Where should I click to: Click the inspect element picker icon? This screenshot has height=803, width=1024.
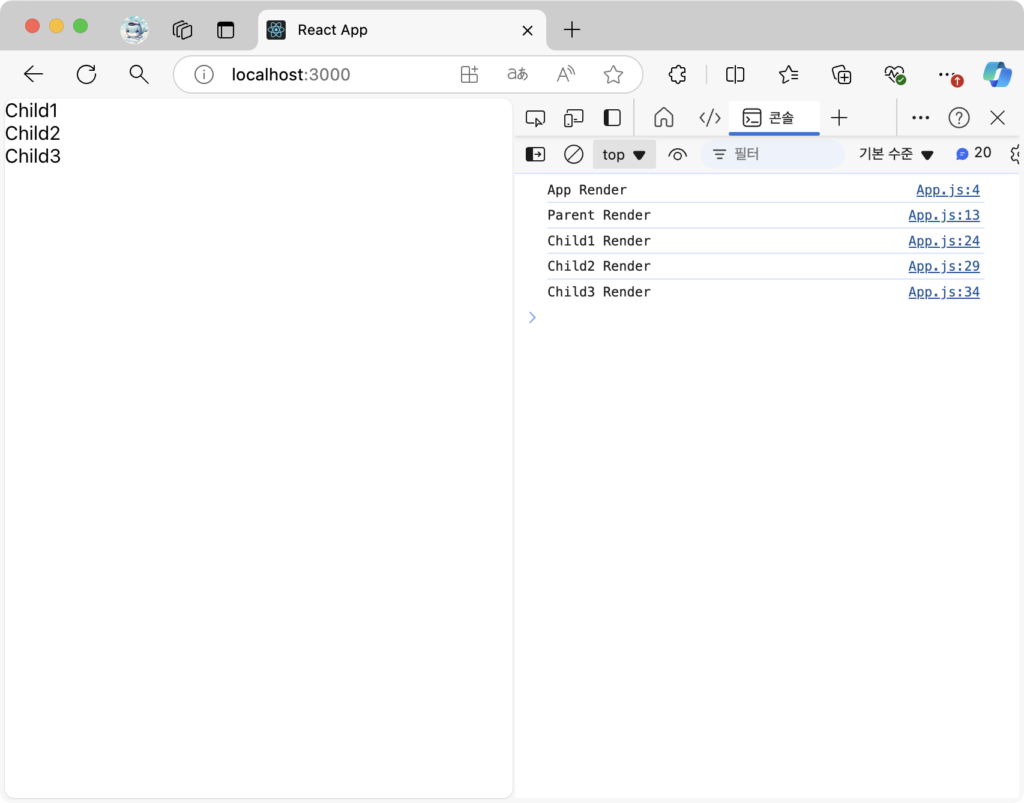click(x=535, y=118)
